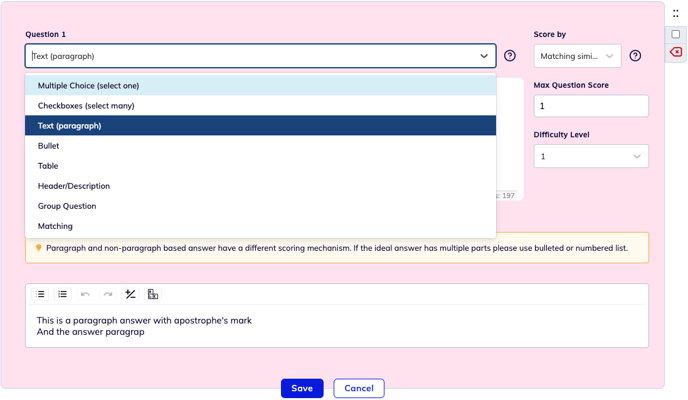Click the redo arrow in editor toolbar
The image size is (688, 400).
tap(108, 294)
